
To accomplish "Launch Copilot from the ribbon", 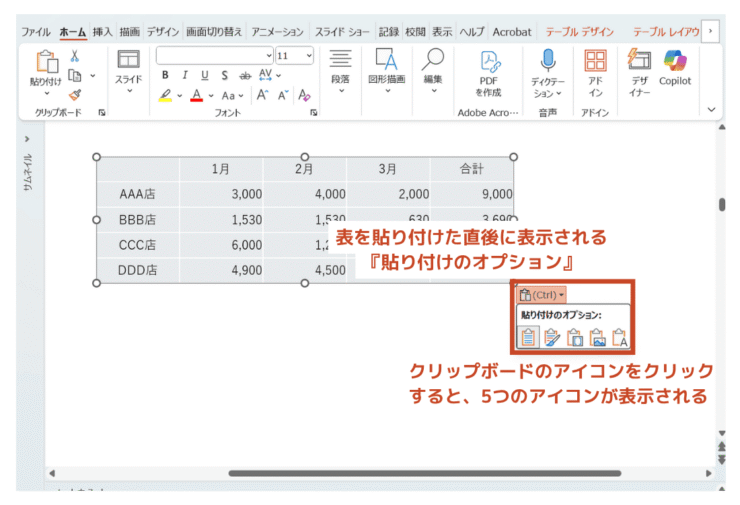I will (675, 68).
